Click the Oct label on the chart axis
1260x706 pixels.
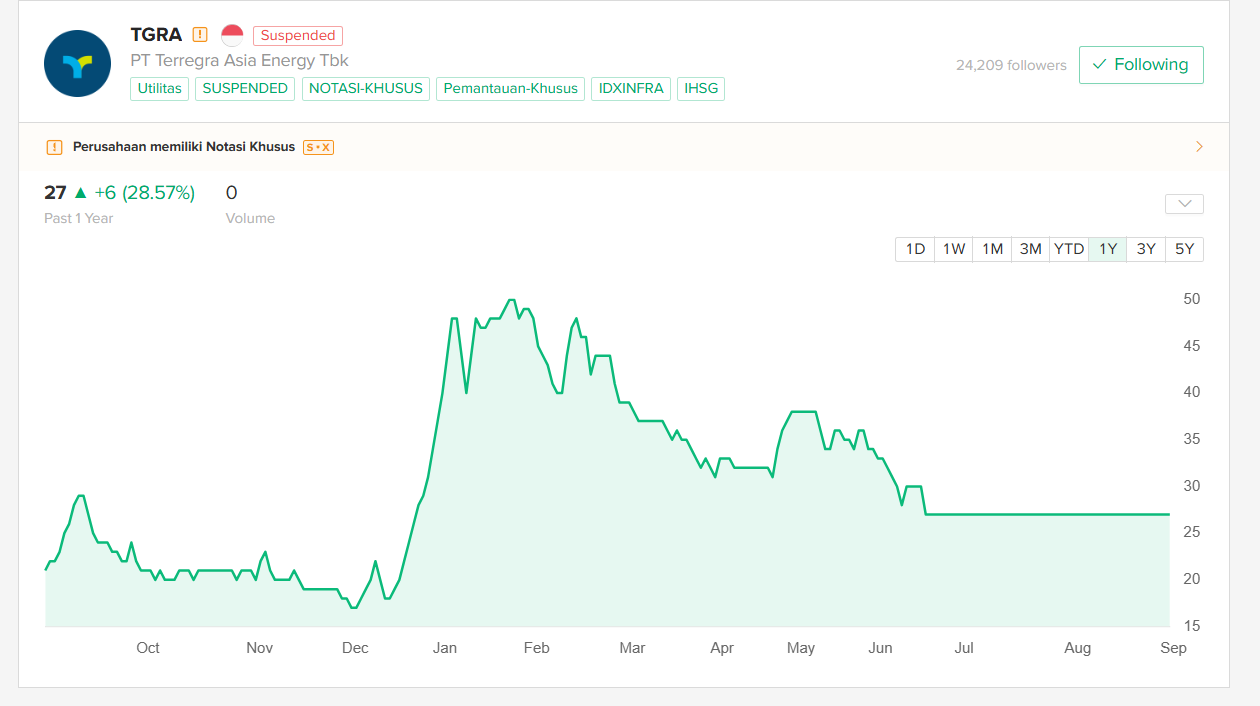[148, 648]
